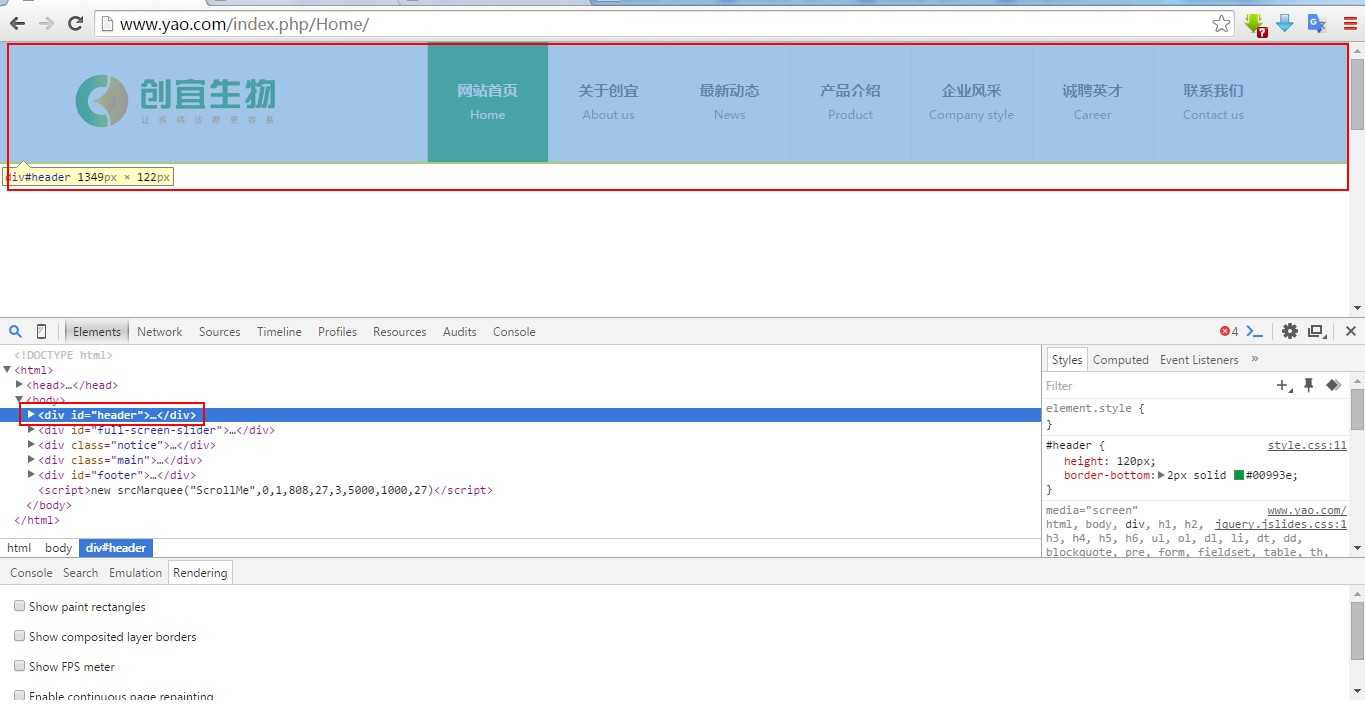Viewport: 1365px width, 705px height.
Task: Open the green download extension icon
Action: click(x=1256, y=24)
